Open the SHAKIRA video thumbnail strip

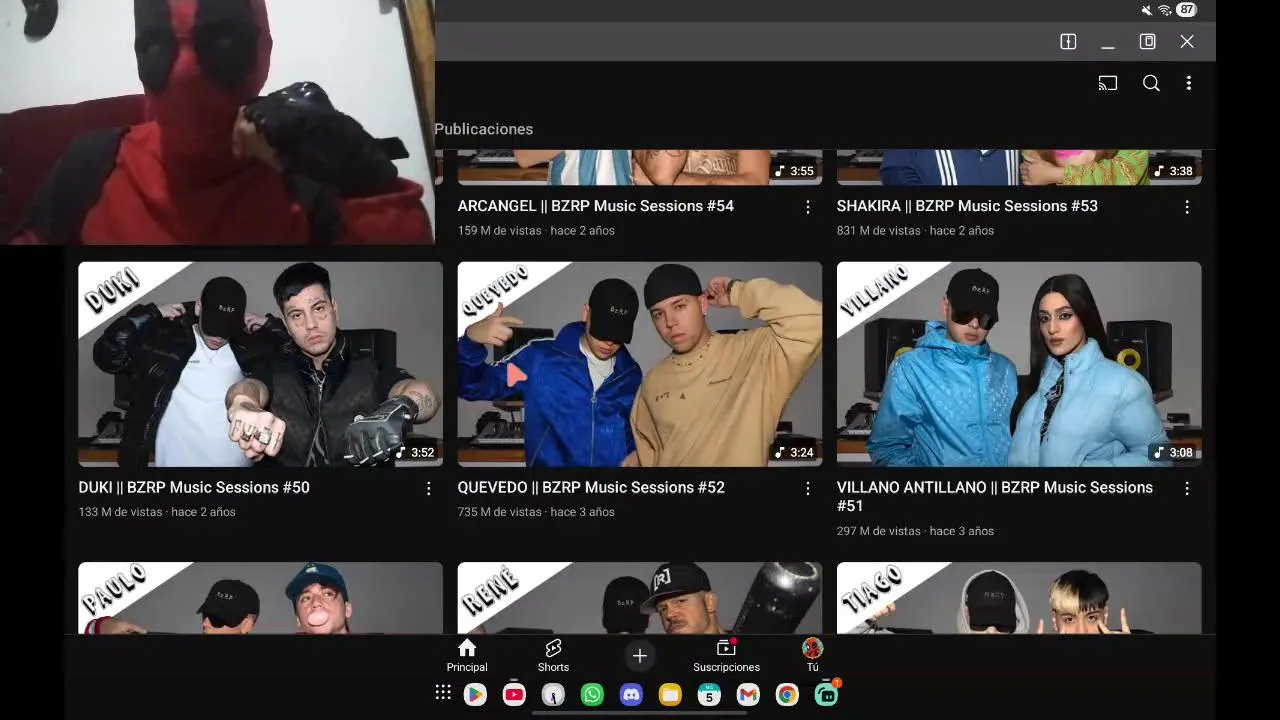point(1019,168)
